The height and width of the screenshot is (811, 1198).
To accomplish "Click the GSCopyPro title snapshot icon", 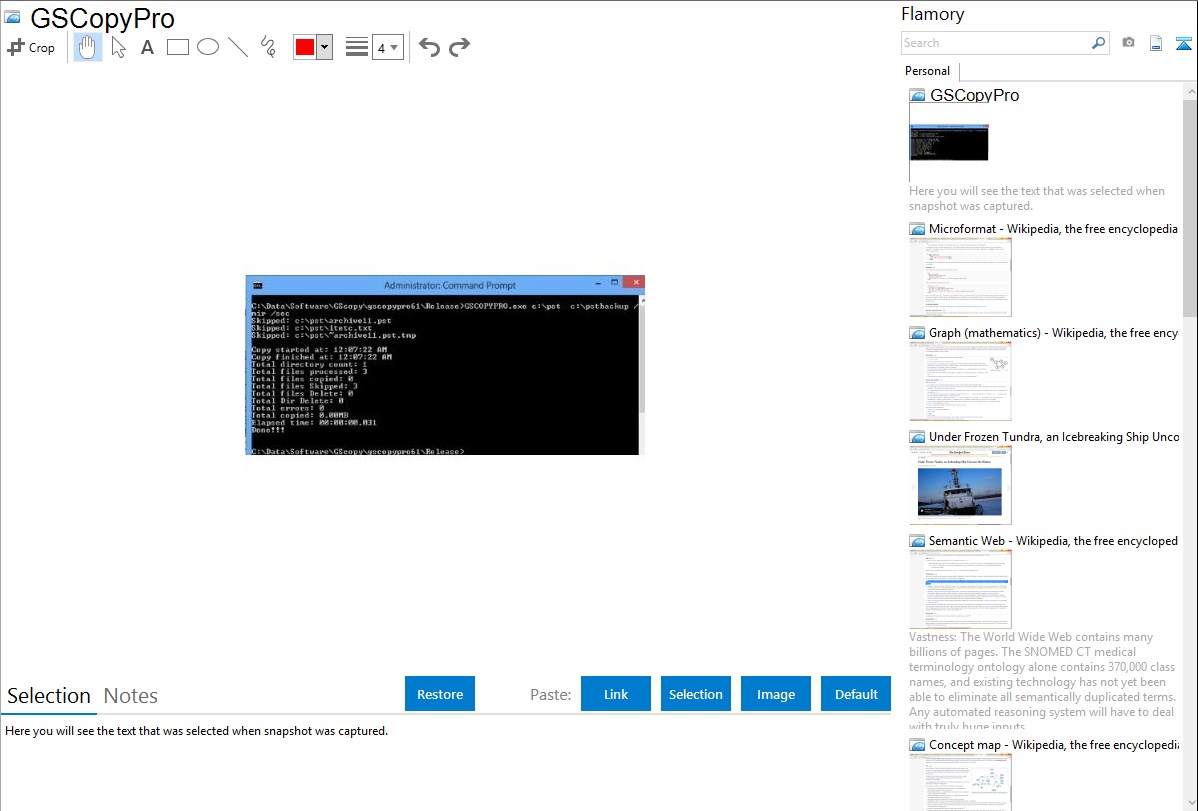I will (12, 18).
